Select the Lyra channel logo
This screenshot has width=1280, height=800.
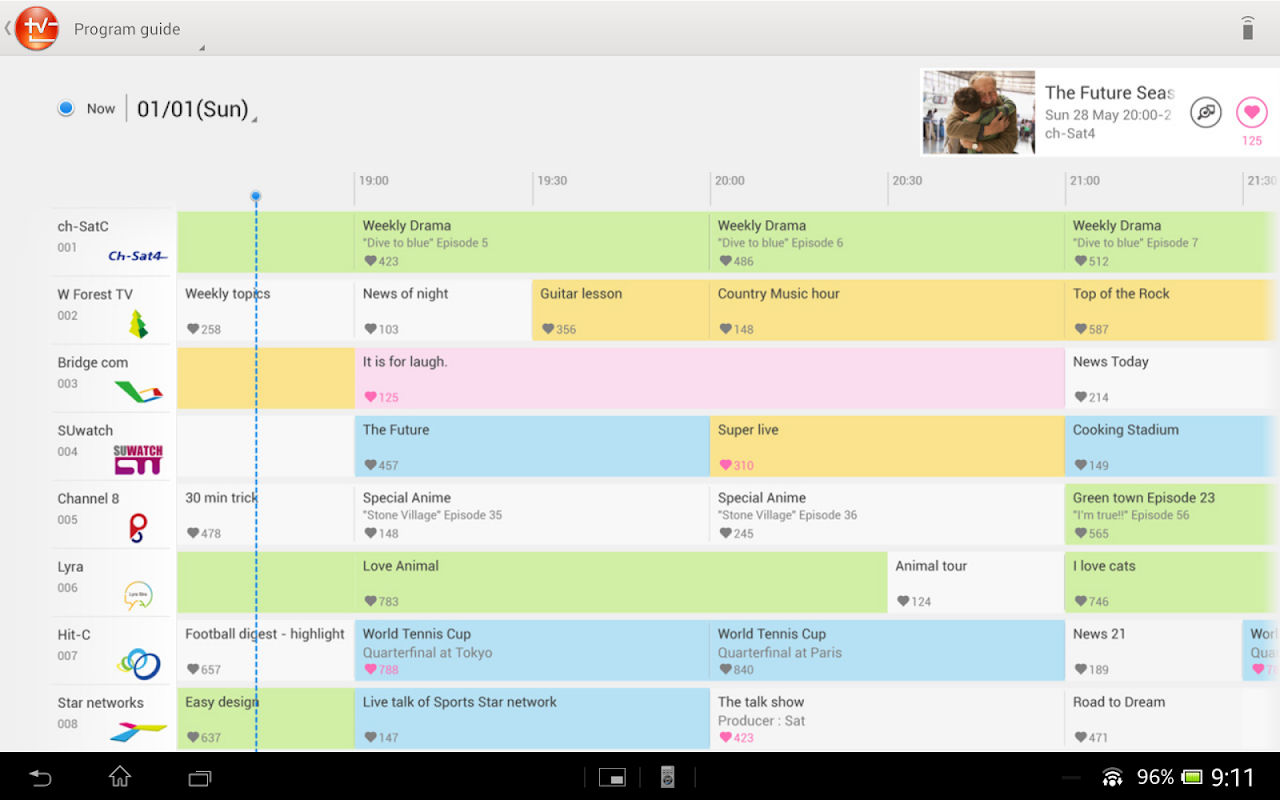[x=138, y=596]
